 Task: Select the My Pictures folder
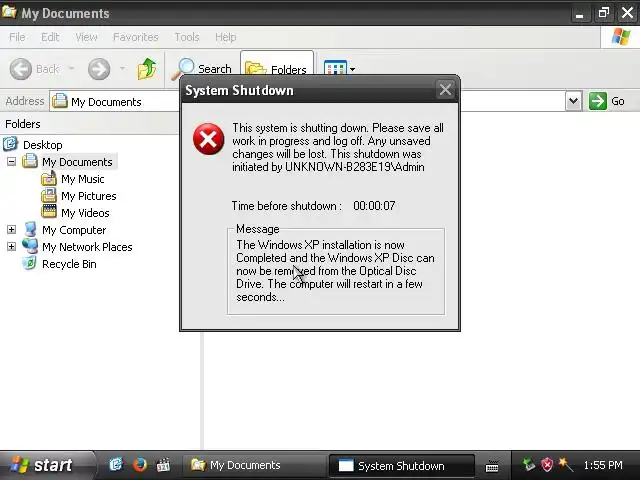pos(89,196)
